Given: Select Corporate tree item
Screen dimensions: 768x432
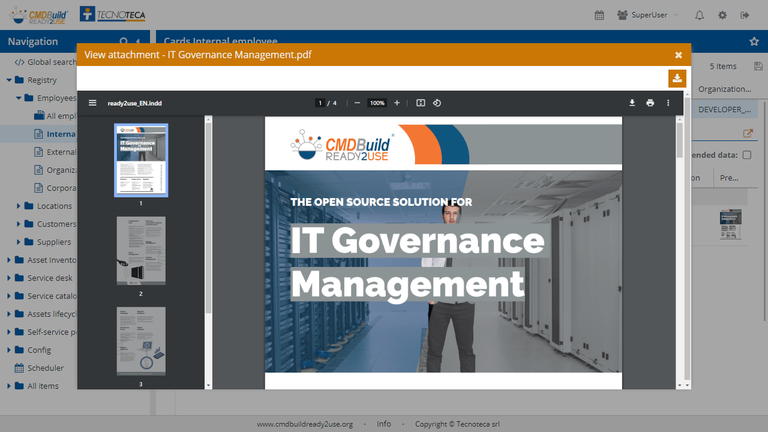Looking at the screenshot, I should (x=55, y=188).
